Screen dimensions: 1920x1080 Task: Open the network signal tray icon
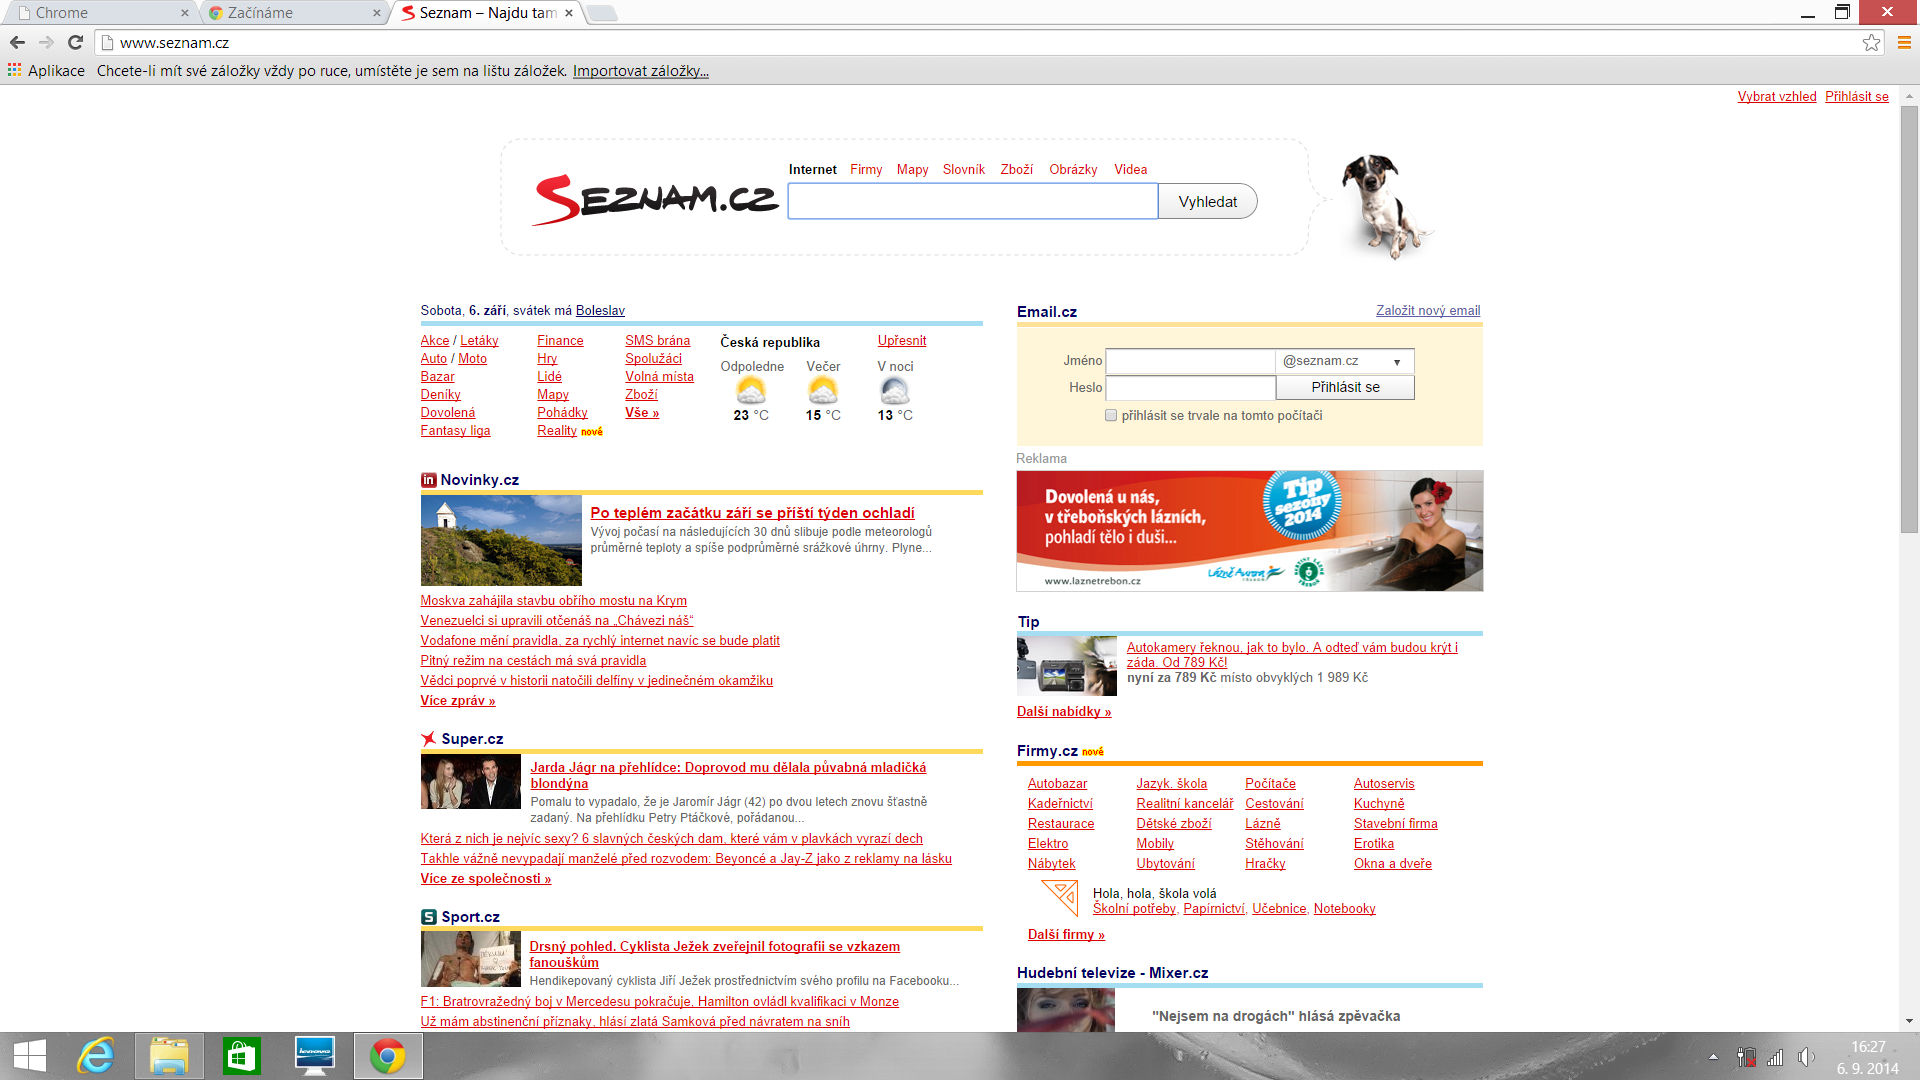click(1776, 1057)
